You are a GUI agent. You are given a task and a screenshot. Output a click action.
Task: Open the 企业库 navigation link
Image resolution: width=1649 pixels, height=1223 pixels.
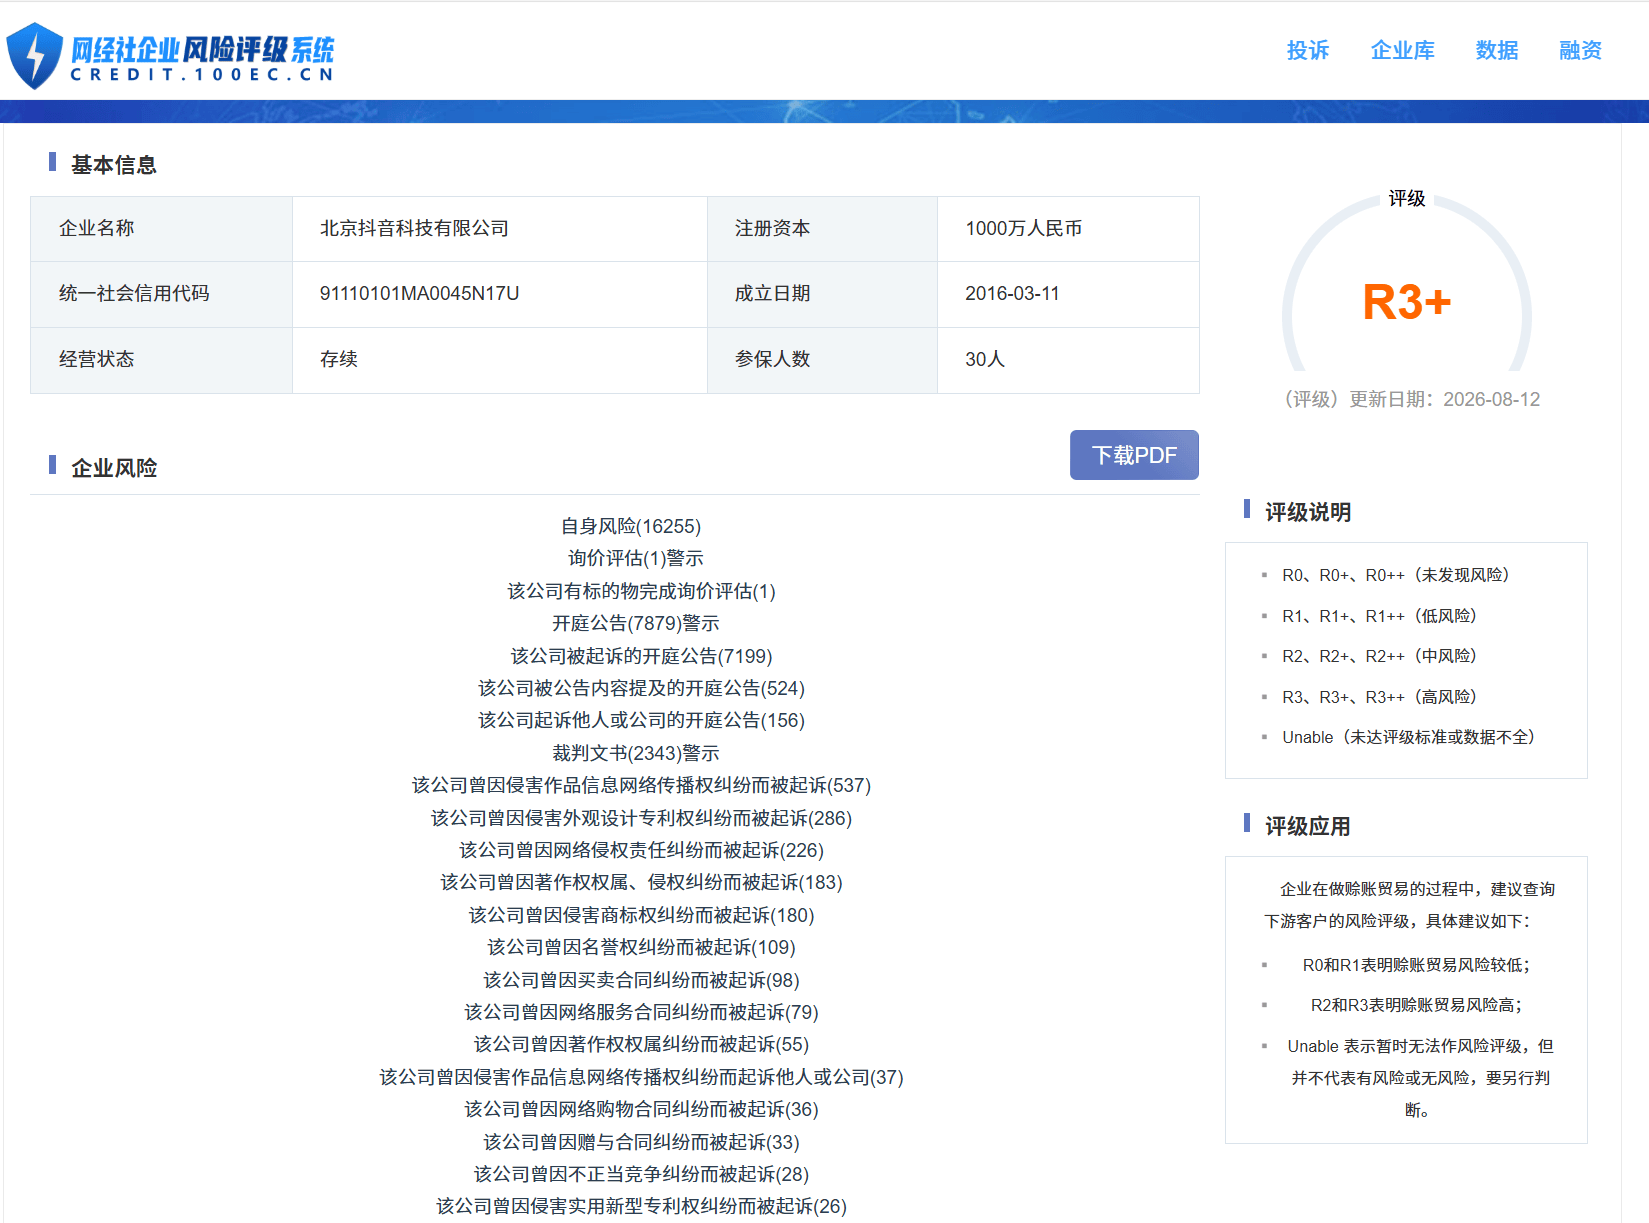pos(1402,50)
